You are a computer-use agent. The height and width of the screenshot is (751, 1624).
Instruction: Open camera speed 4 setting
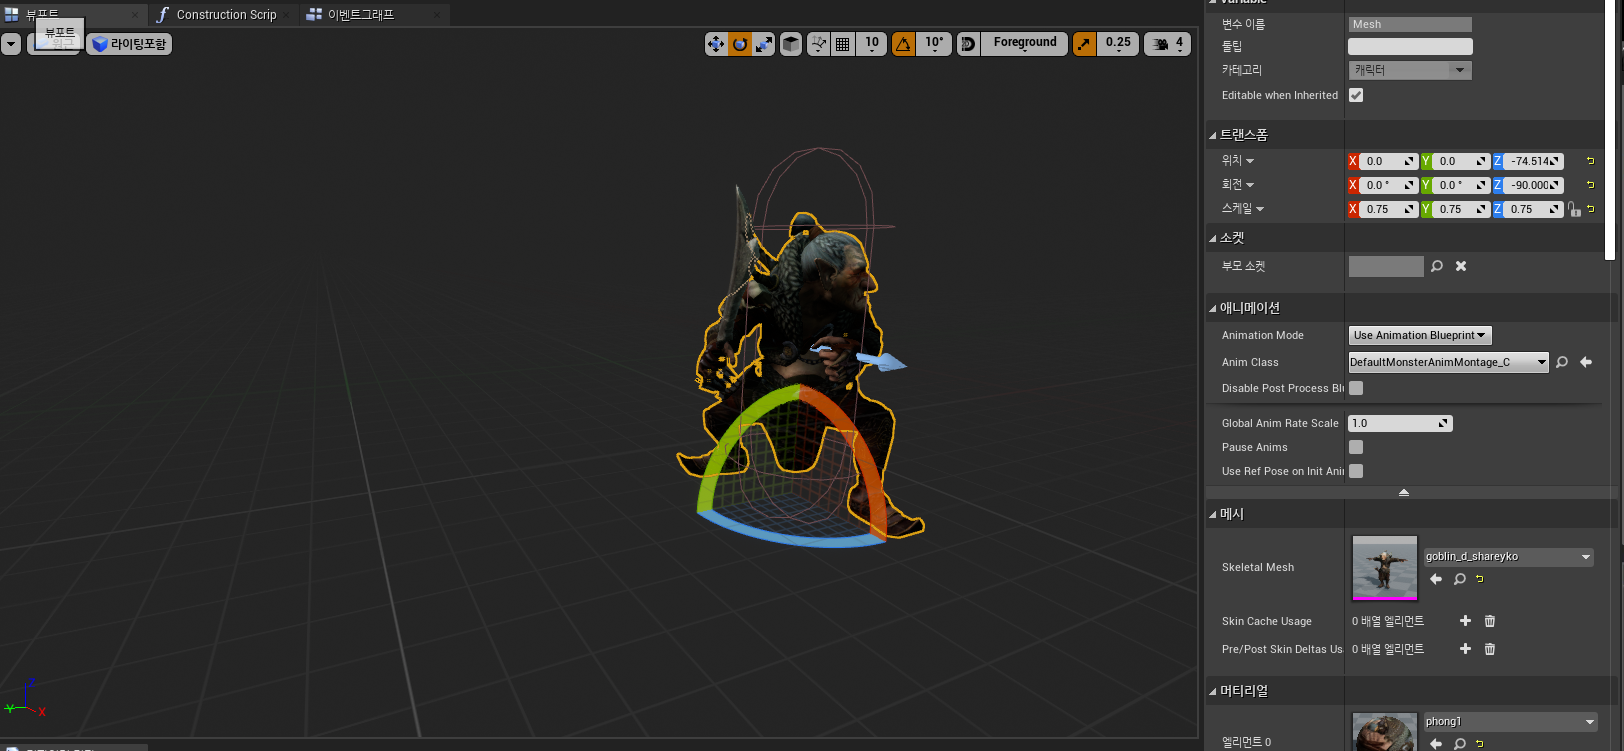[x=1168, y=44]
